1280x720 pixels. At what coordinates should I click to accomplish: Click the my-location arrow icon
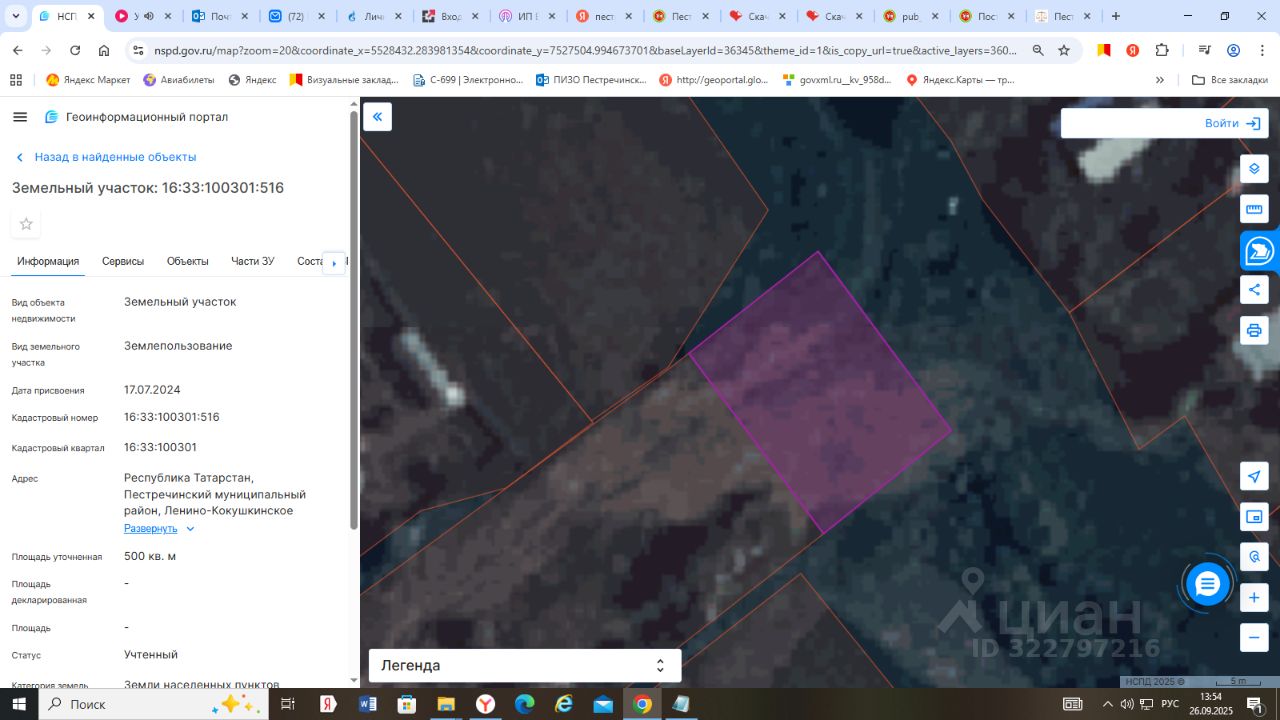[x=1254, y=476]
